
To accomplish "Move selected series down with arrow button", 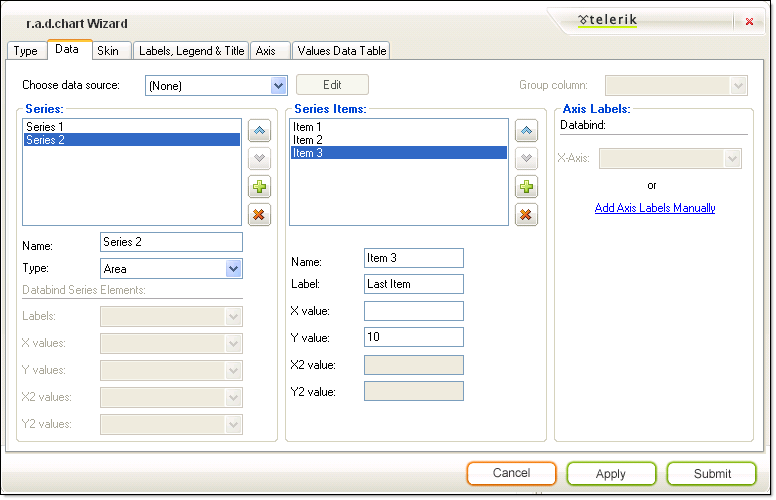I will pos(259,159).
